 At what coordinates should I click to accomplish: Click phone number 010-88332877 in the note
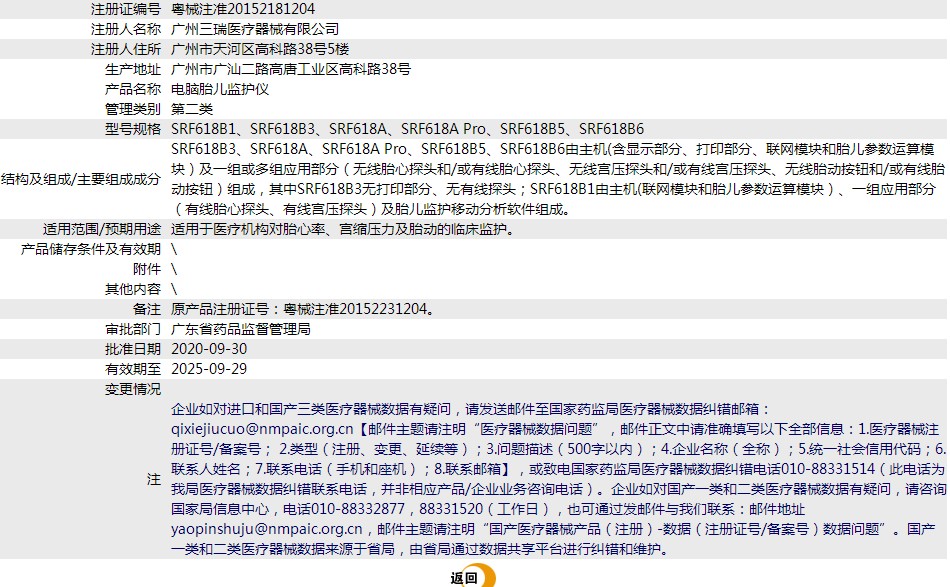[357, 509]
